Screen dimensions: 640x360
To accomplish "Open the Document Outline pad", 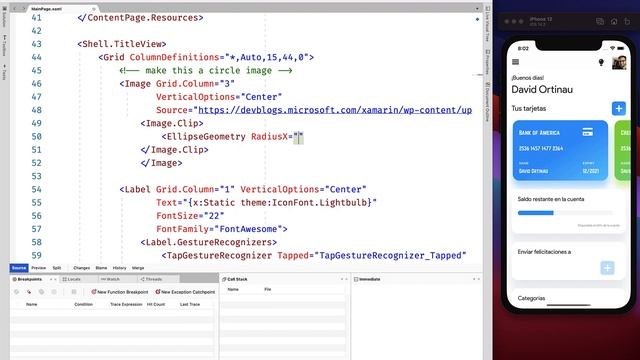I will 487,102.
